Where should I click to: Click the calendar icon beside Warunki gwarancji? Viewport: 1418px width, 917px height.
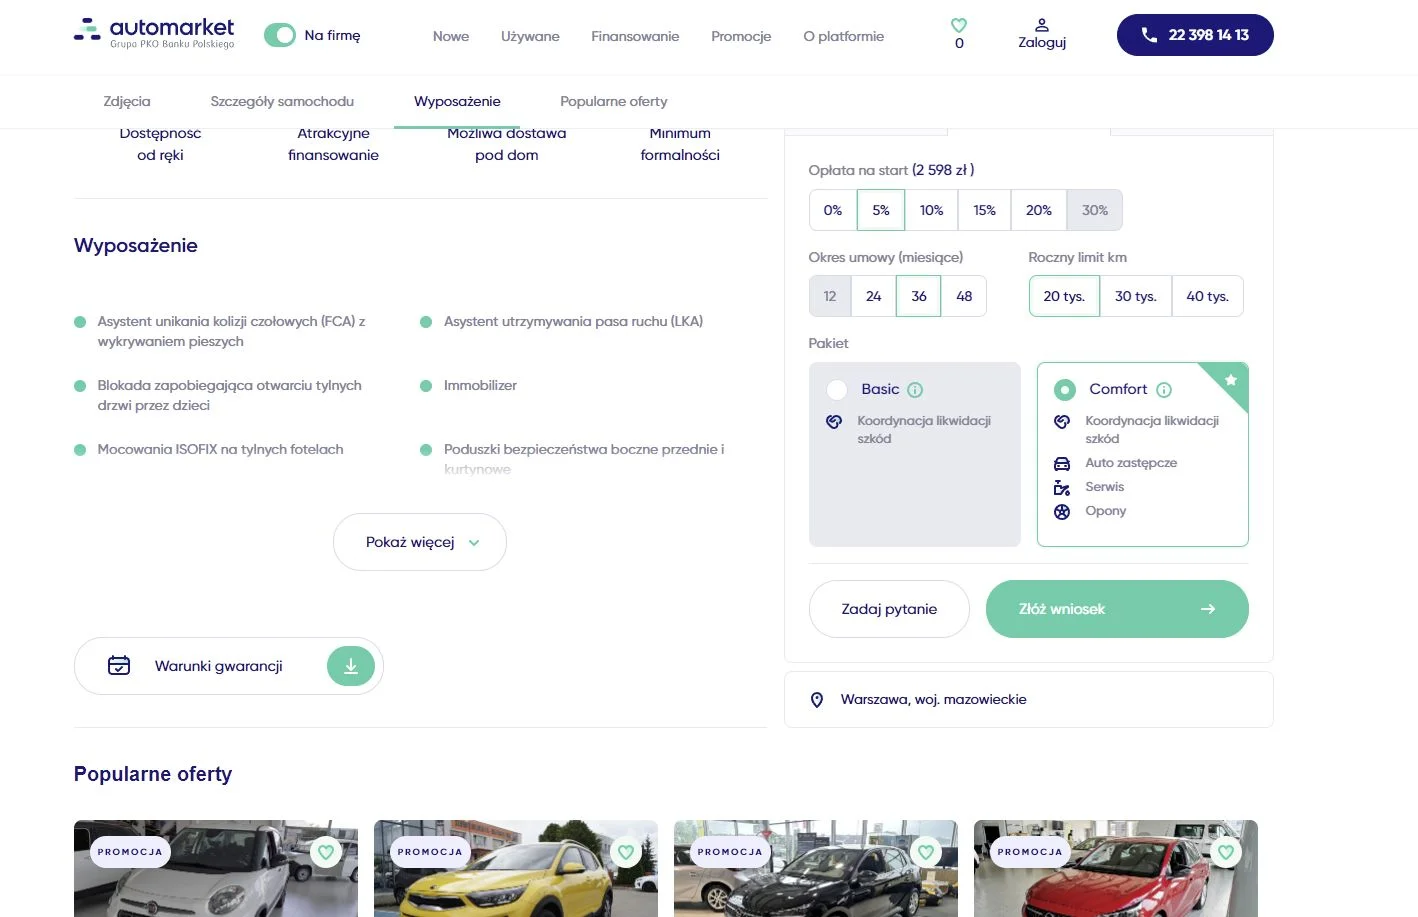(x=119, y=666)
